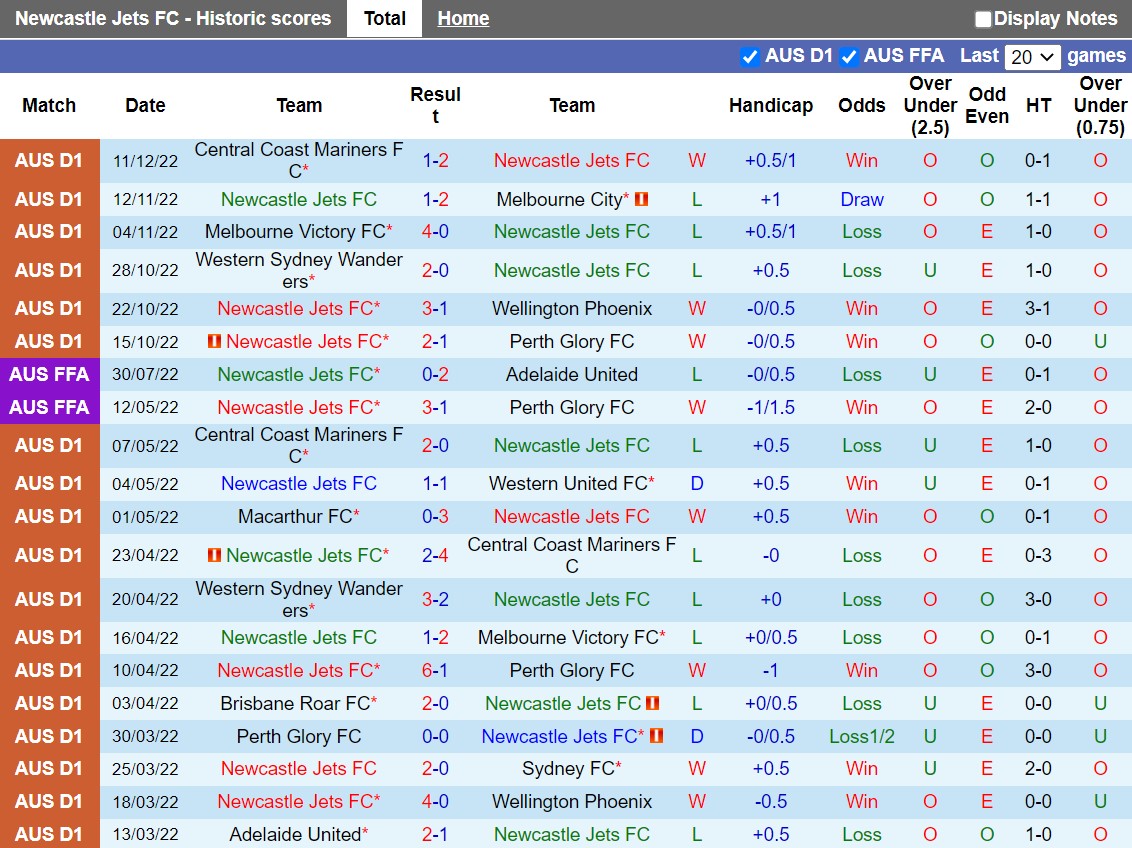Enable the Display Notes checkbox
Screen dimensions: 1132x848
[x=983, y=19]
